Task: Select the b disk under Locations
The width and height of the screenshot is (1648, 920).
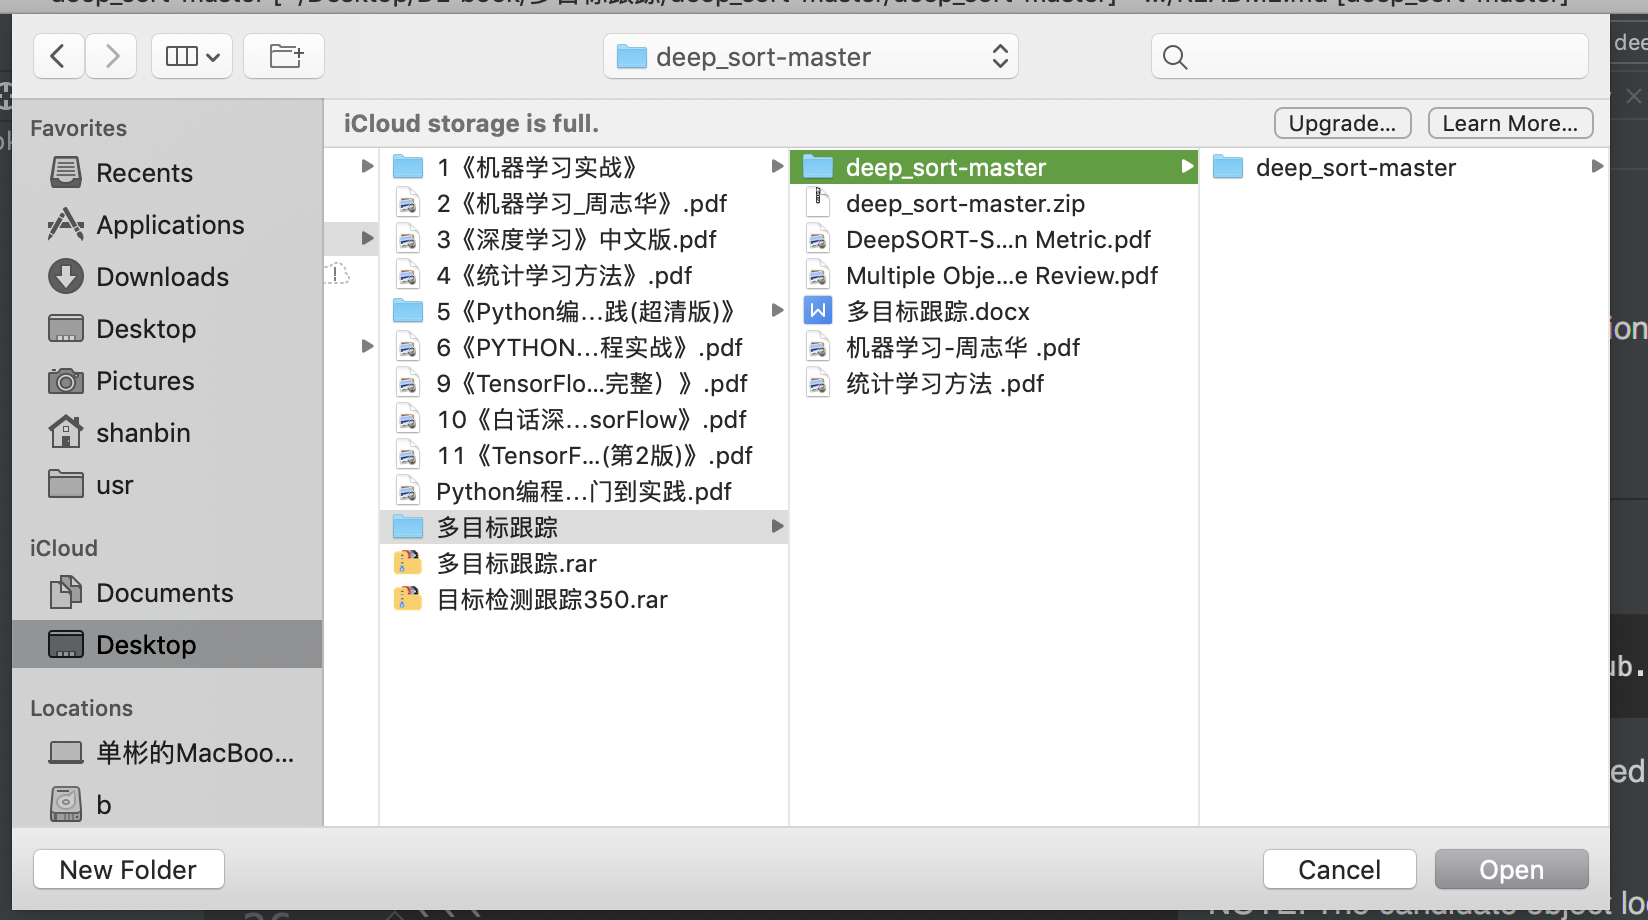Action: pyautogui.click(x=104, y=804)
